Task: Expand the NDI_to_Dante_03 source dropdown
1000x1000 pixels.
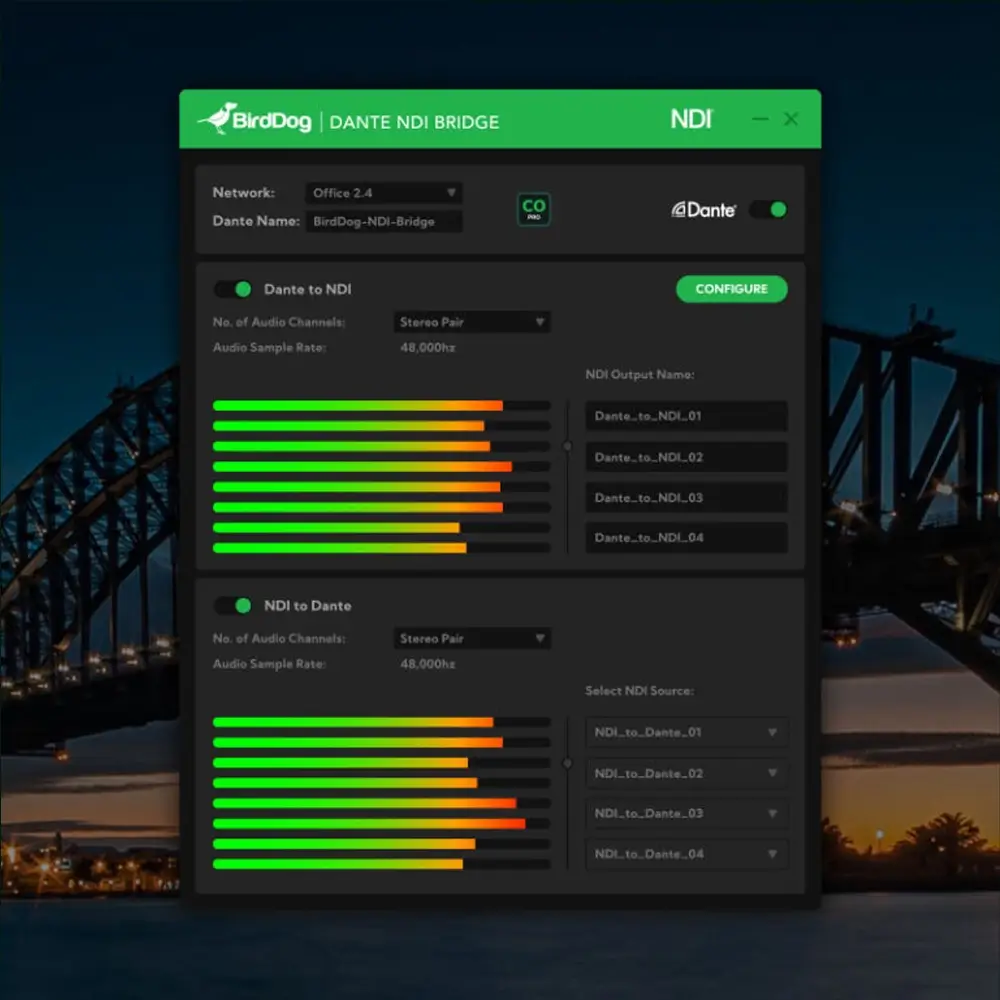Action: point(687,814)
